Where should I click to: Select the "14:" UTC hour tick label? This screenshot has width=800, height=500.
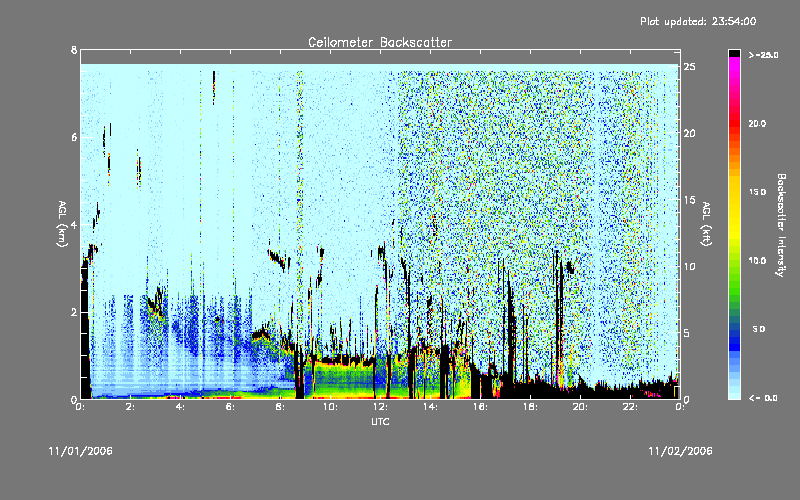(430, 407)
